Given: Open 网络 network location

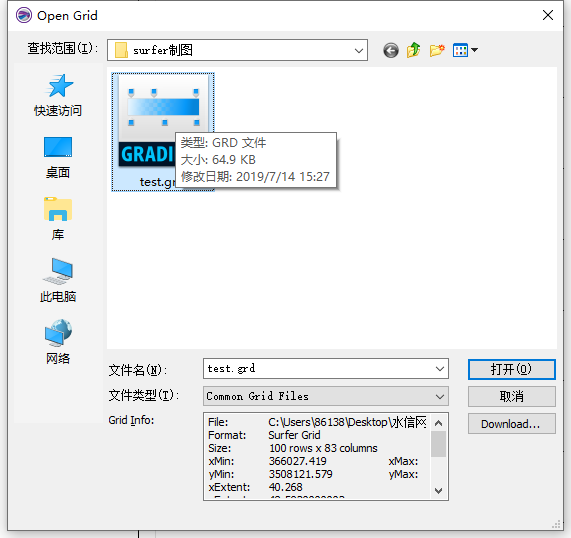Looking at the screenshot, I should coord(58,342).
